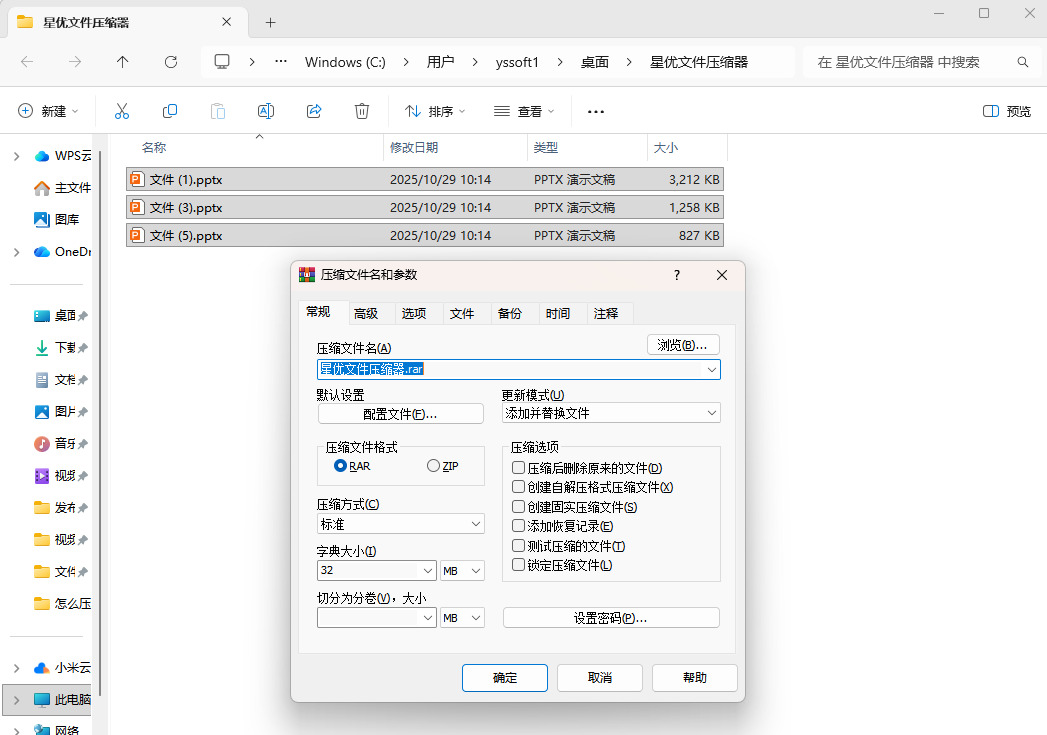Image resolution: width=1047 pixels, height=735 pixels.
Task: Open the 压缩方式 dropdown
Action: click(476, 524)
